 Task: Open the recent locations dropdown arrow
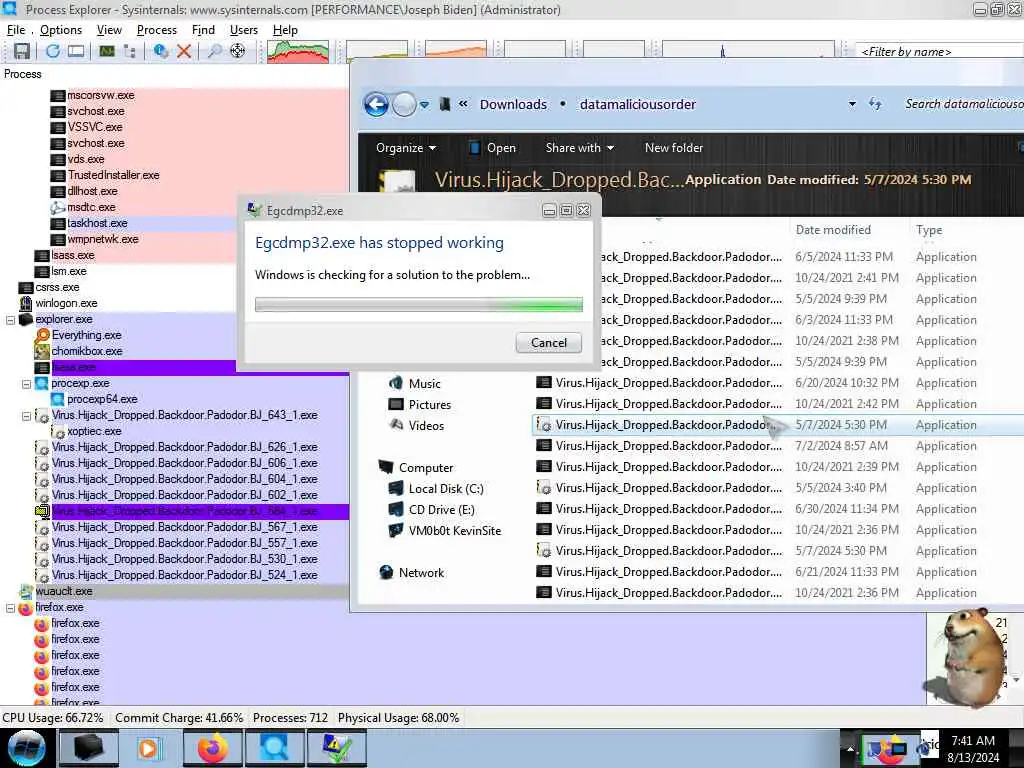coord(424,104)
